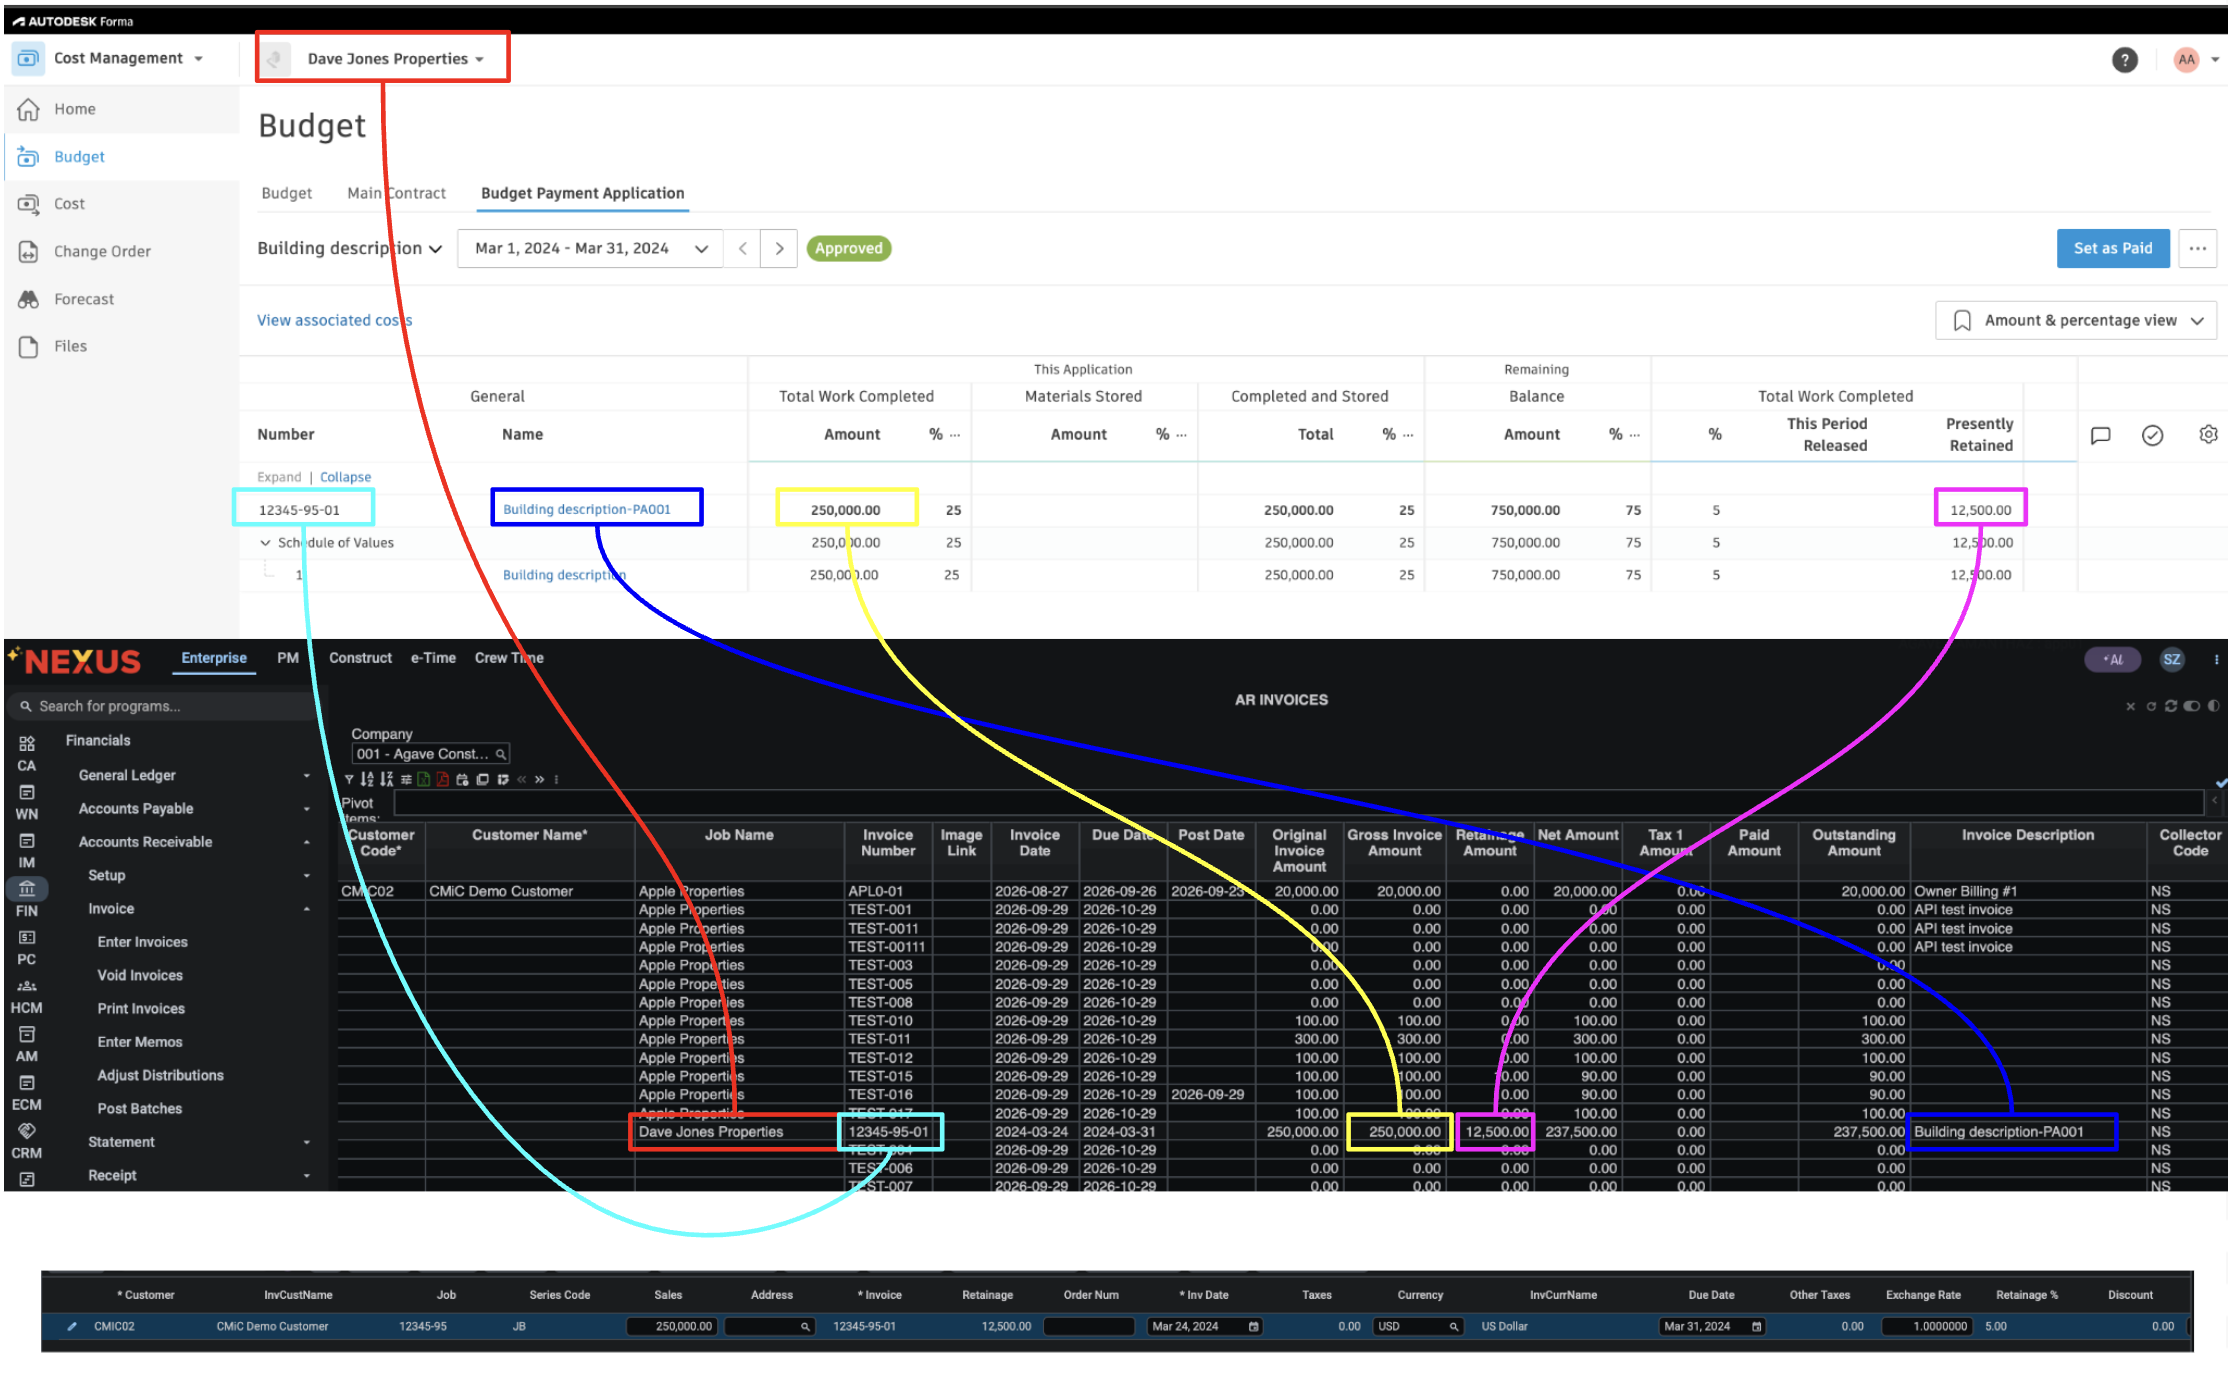Click the FIN bank module icon
The height and width of the screenshot is (1376, 2228).
click(27, 888)
